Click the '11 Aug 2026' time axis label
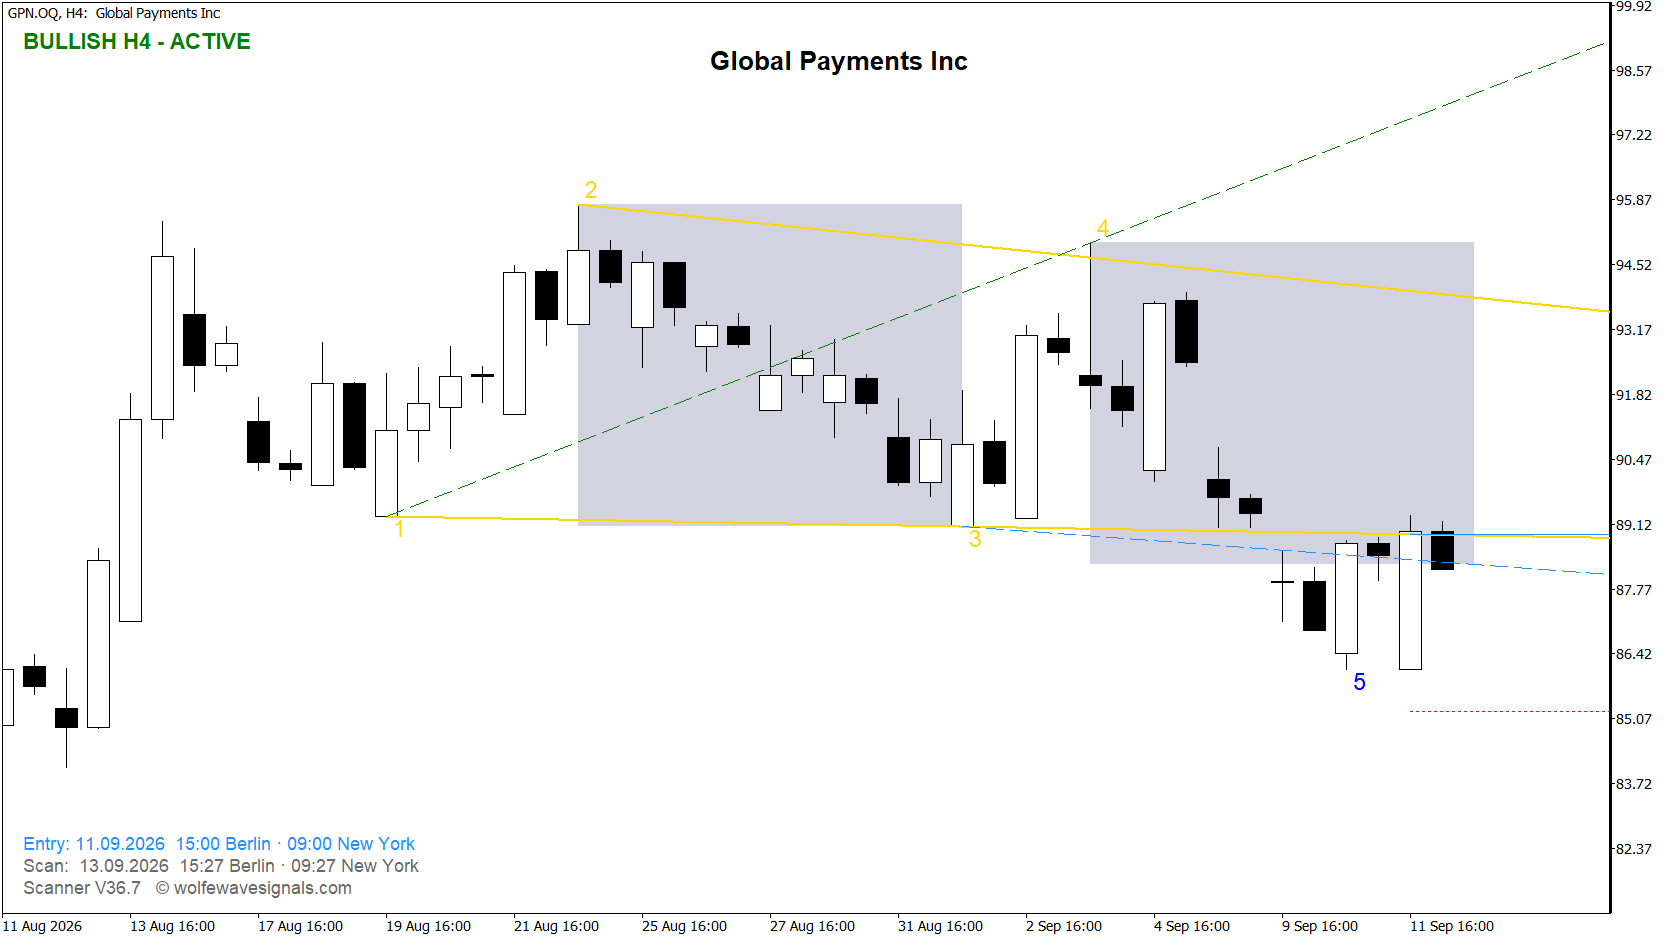The width and height of the screenshot is (1672, 940). pyautogui.click(x=42, y=926)
